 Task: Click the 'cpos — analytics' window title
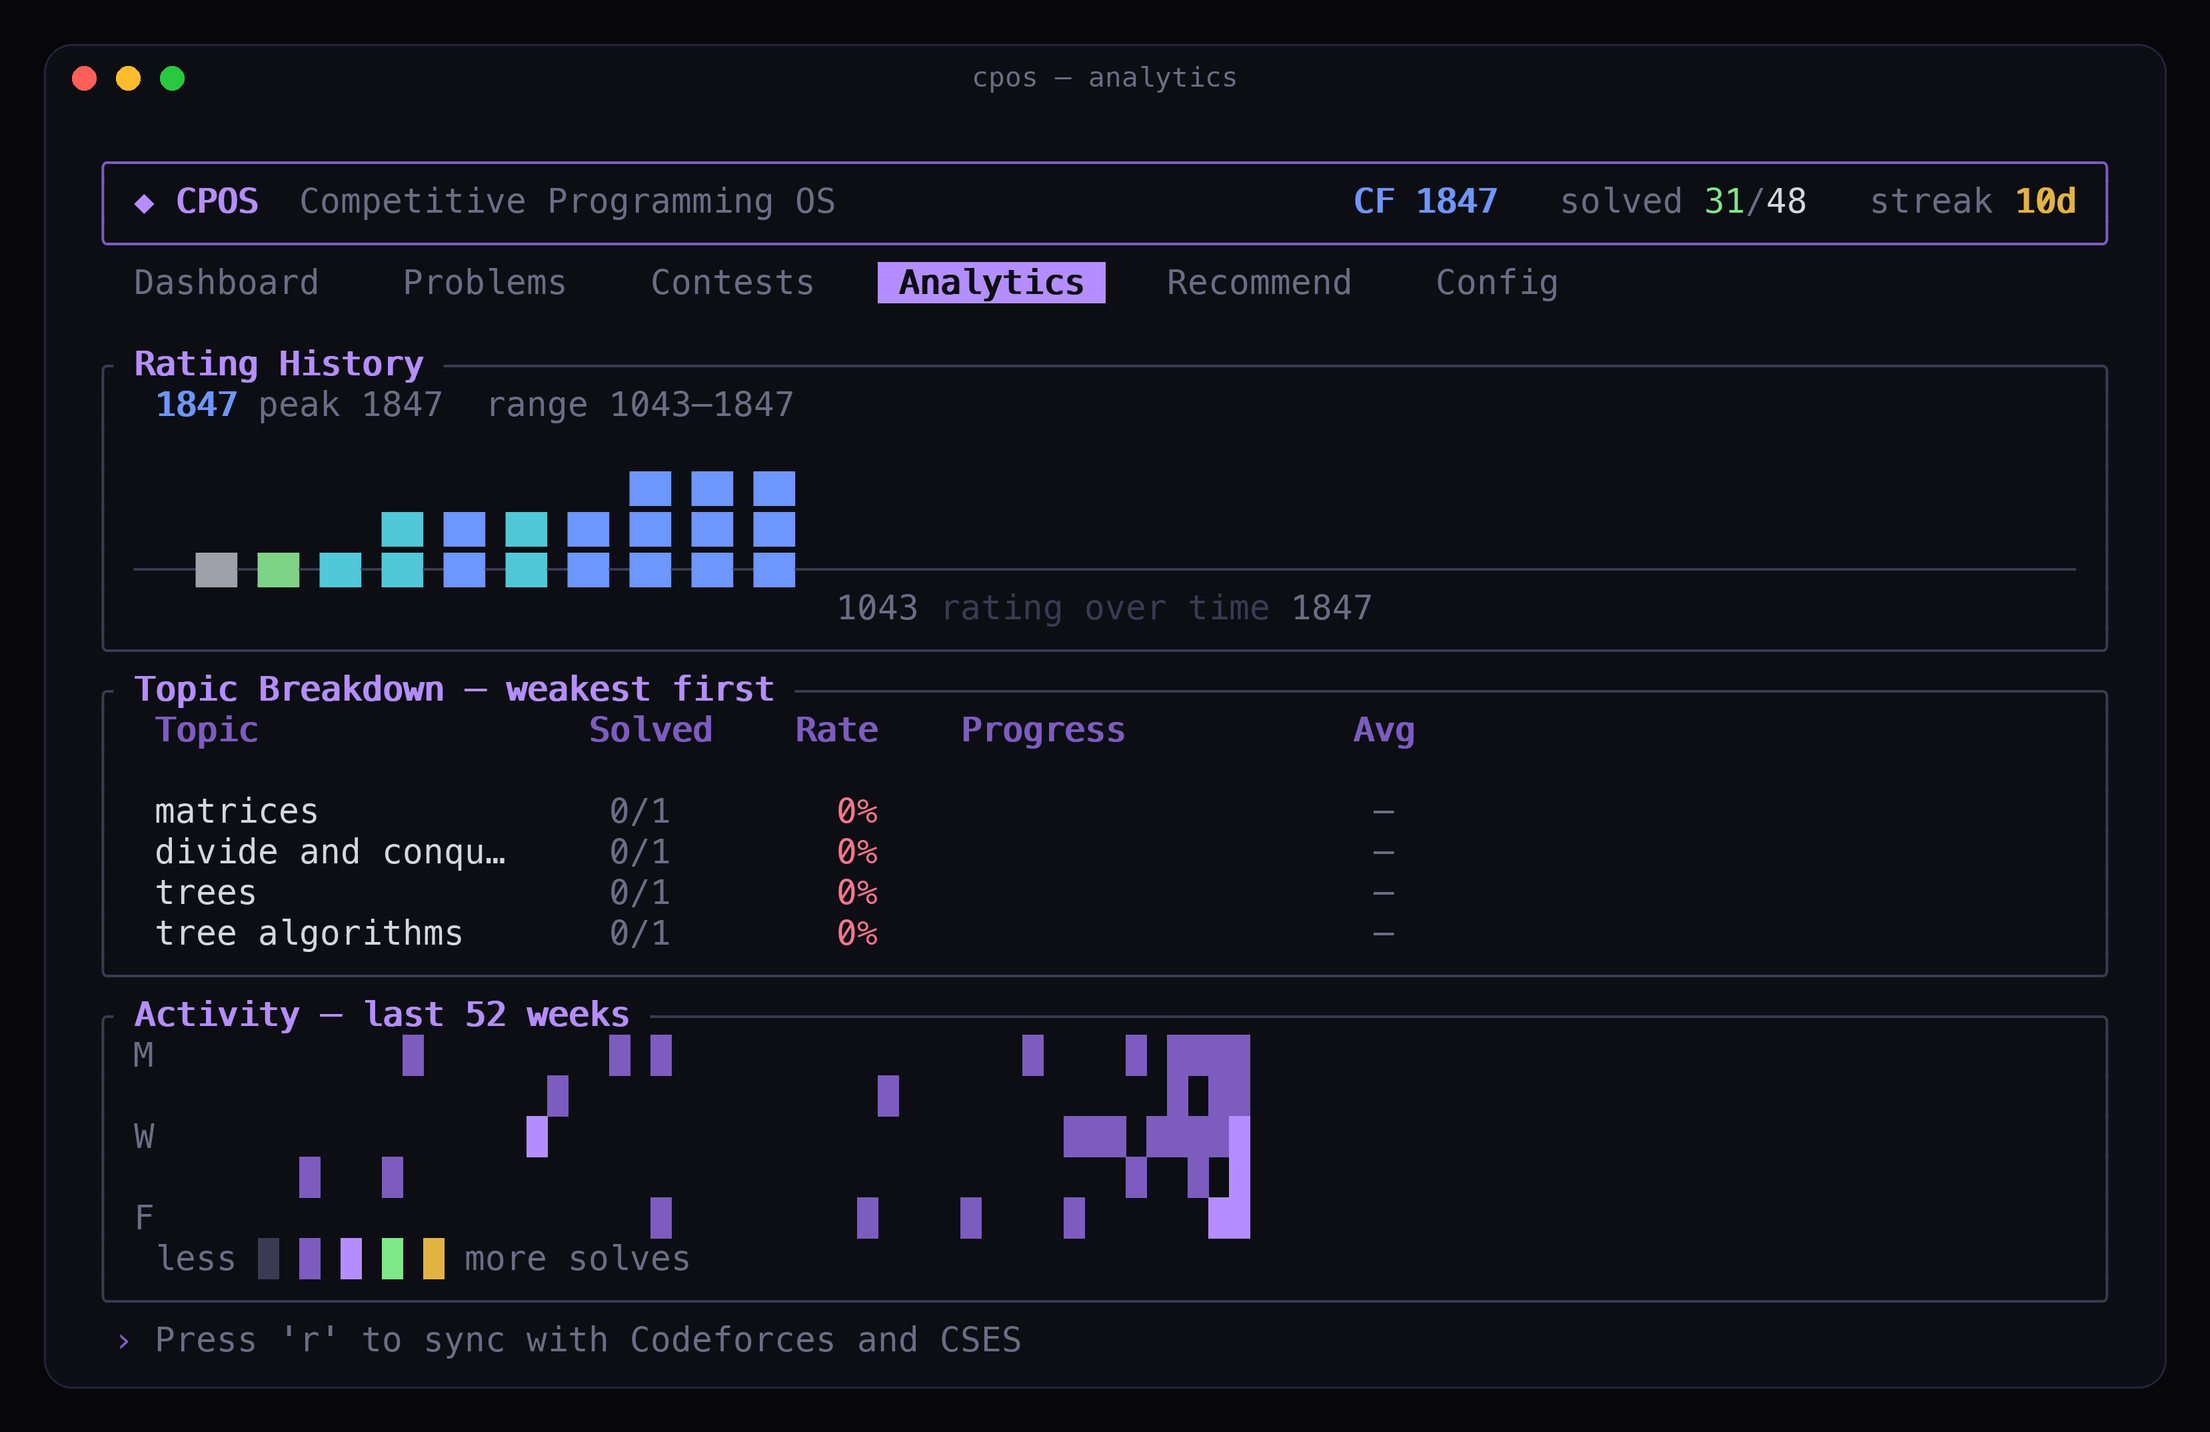[x=1104, y=78]
